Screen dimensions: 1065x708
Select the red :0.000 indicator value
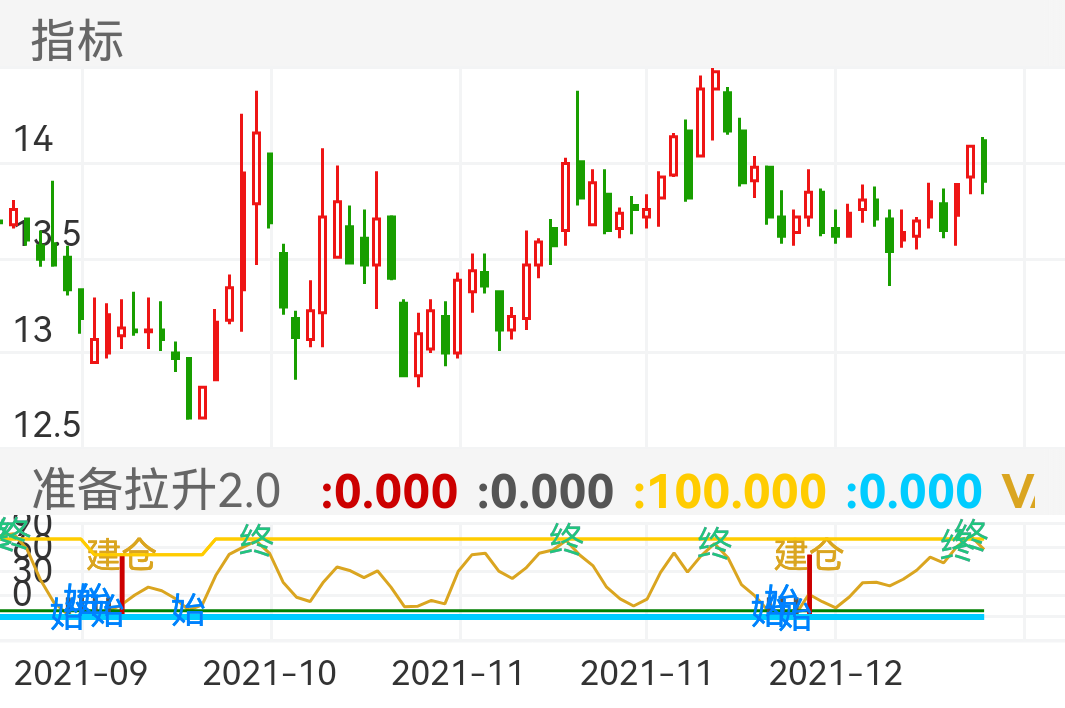(389, 491)
